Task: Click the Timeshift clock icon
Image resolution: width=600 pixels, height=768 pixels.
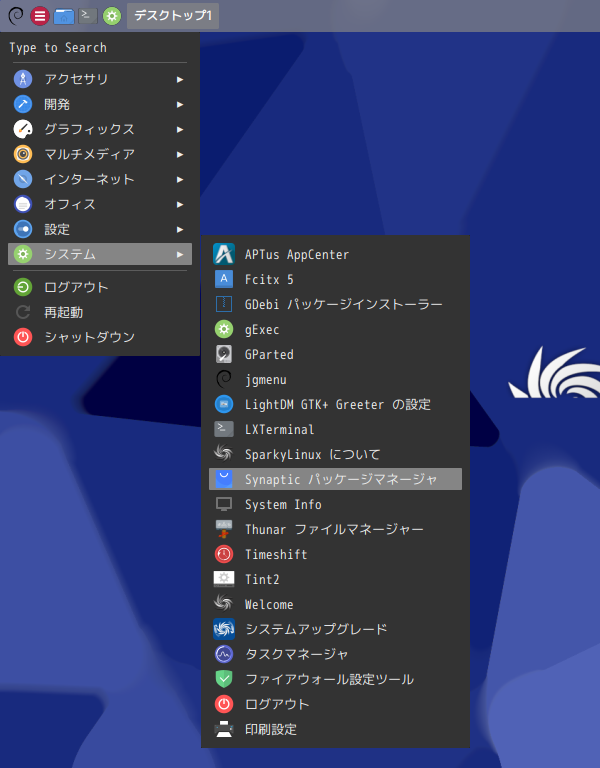Action: pos(224,554)
